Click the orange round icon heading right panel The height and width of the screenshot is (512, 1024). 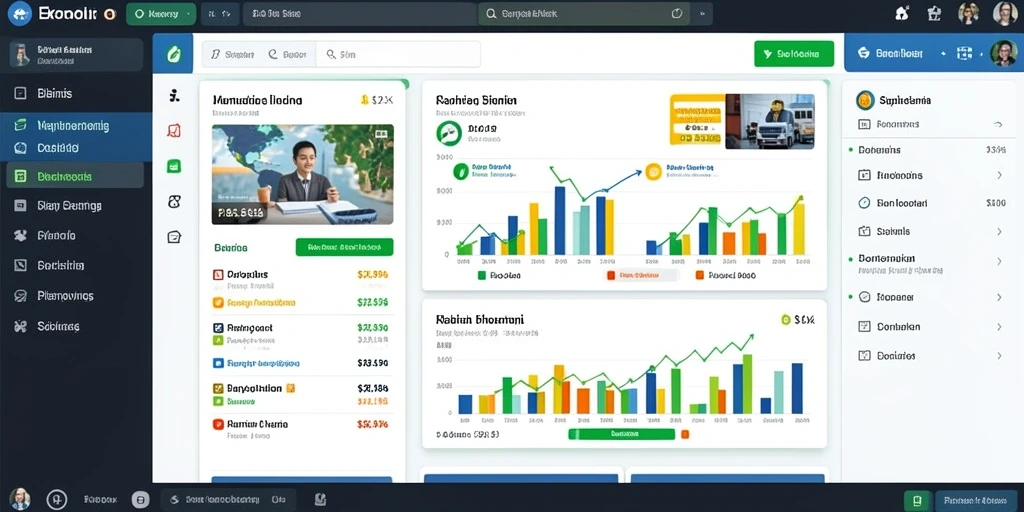(x=865, y=100)
